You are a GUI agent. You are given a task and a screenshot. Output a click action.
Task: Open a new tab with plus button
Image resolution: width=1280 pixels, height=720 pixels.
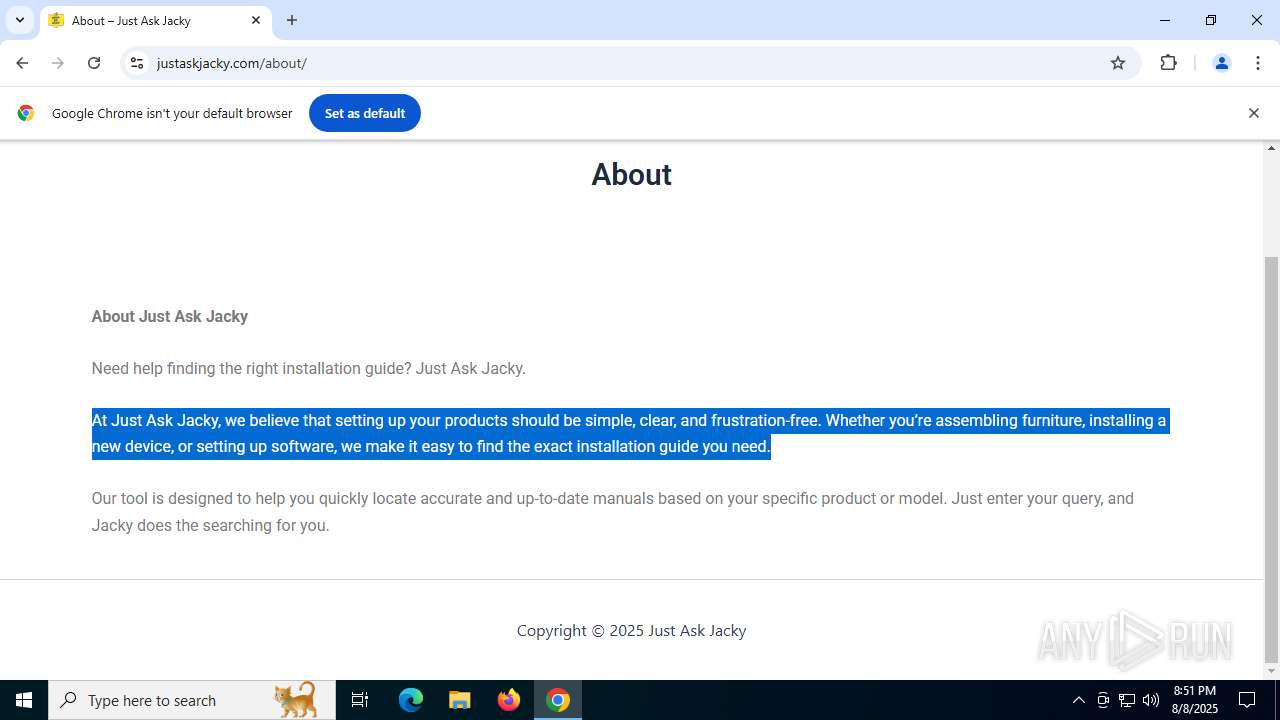coord(292,20)
